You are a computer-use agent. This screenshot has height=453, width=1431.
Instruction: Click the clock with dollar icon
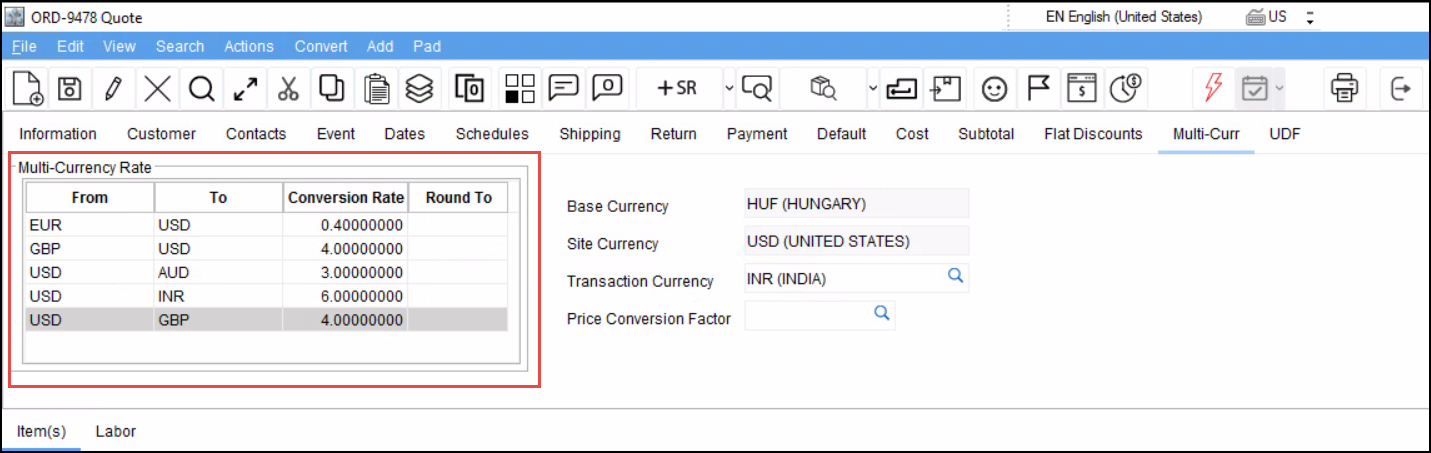pos(1127,89)
